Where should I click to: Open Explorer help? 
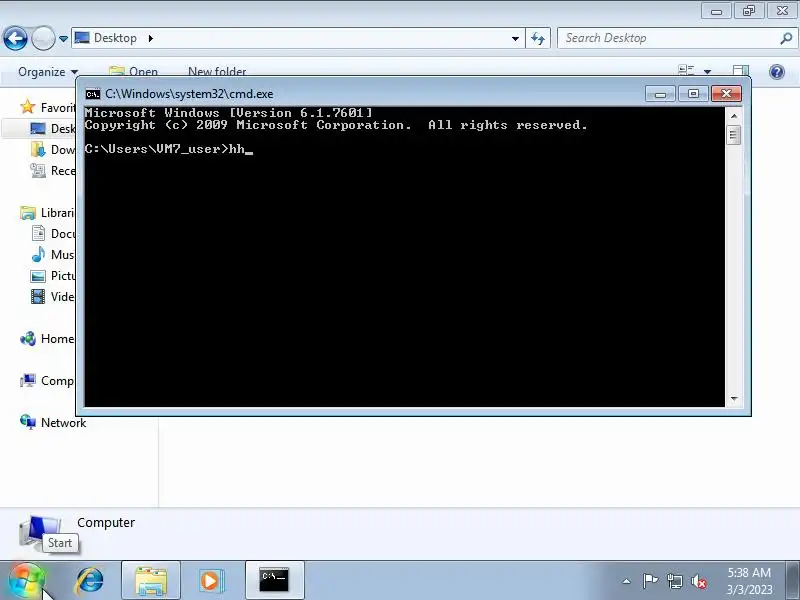pyautogui.click(x=777, y=72)
